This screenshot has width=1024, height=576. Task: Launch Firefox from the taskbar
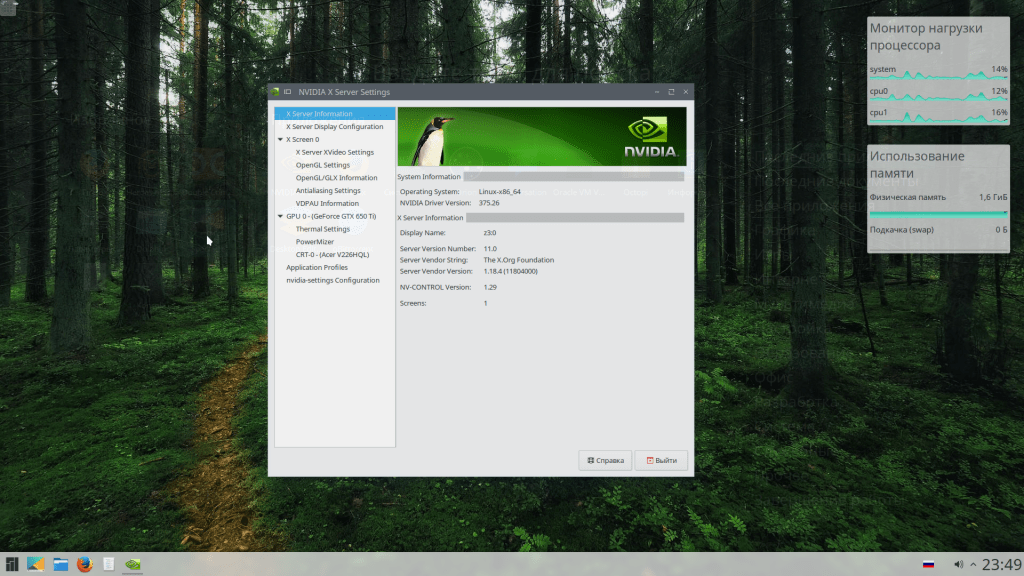85,564
